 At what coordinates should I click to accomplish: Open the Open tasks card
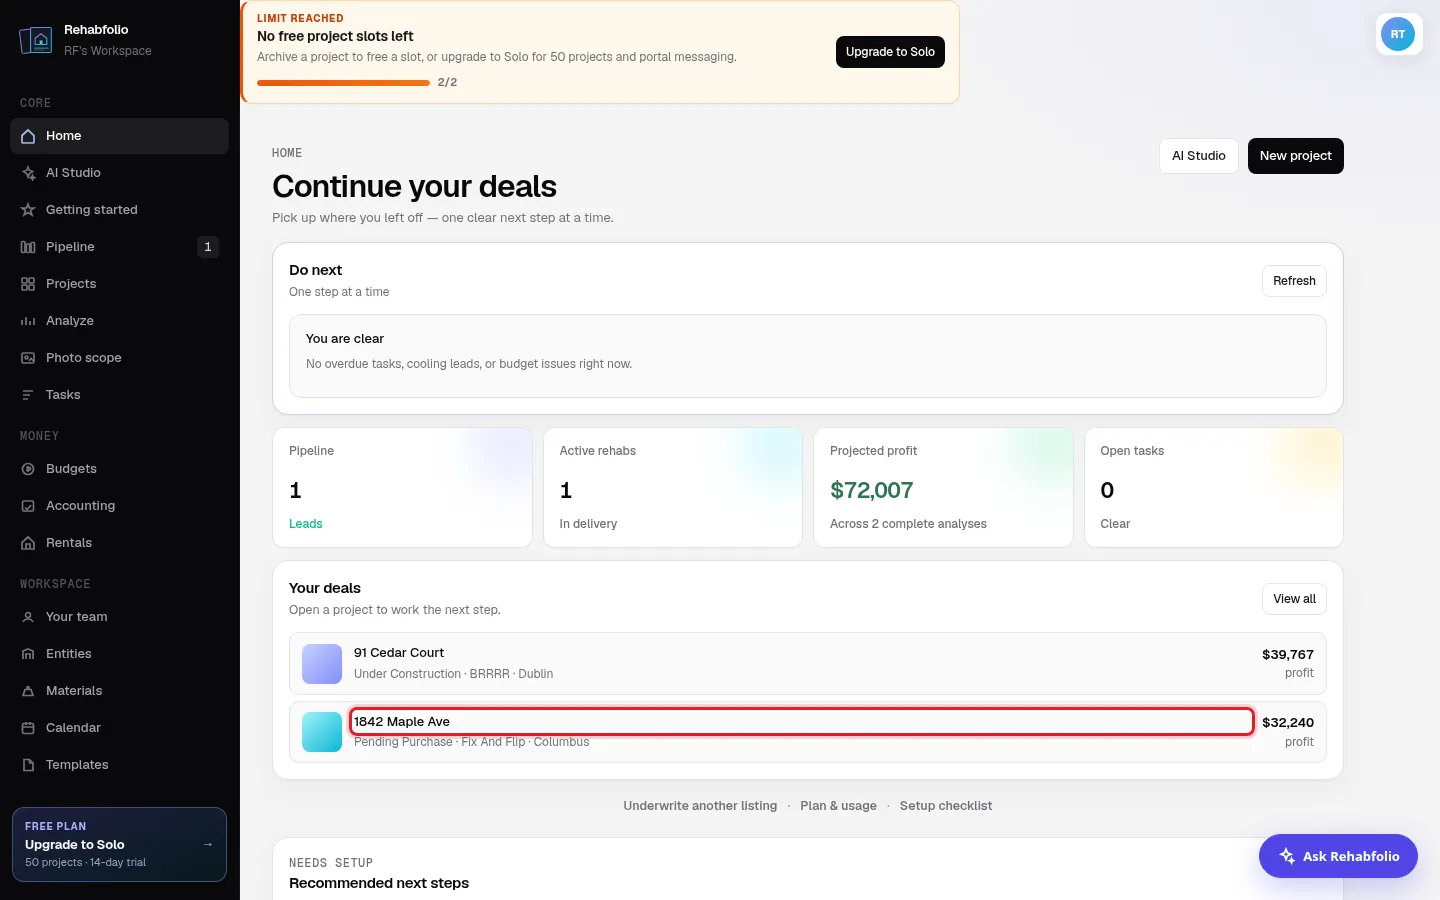[1214, 488]
